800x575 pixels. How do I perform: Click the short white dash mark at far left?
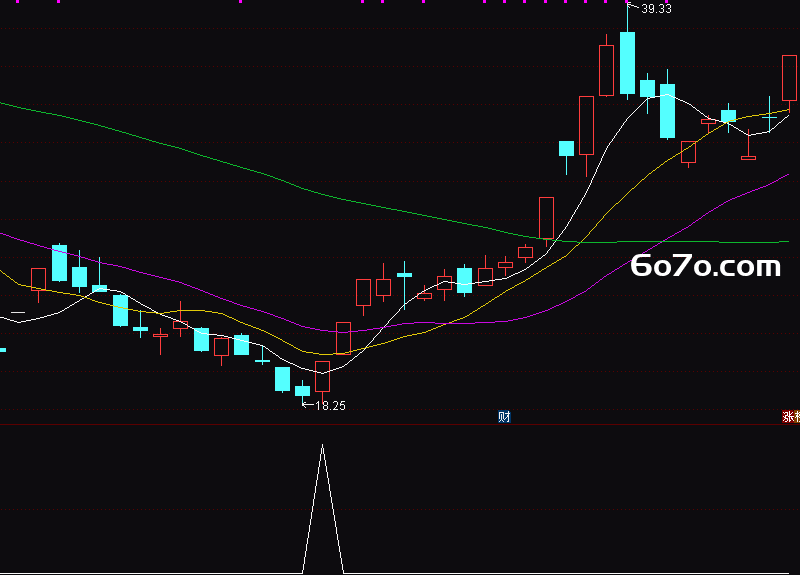18,312
